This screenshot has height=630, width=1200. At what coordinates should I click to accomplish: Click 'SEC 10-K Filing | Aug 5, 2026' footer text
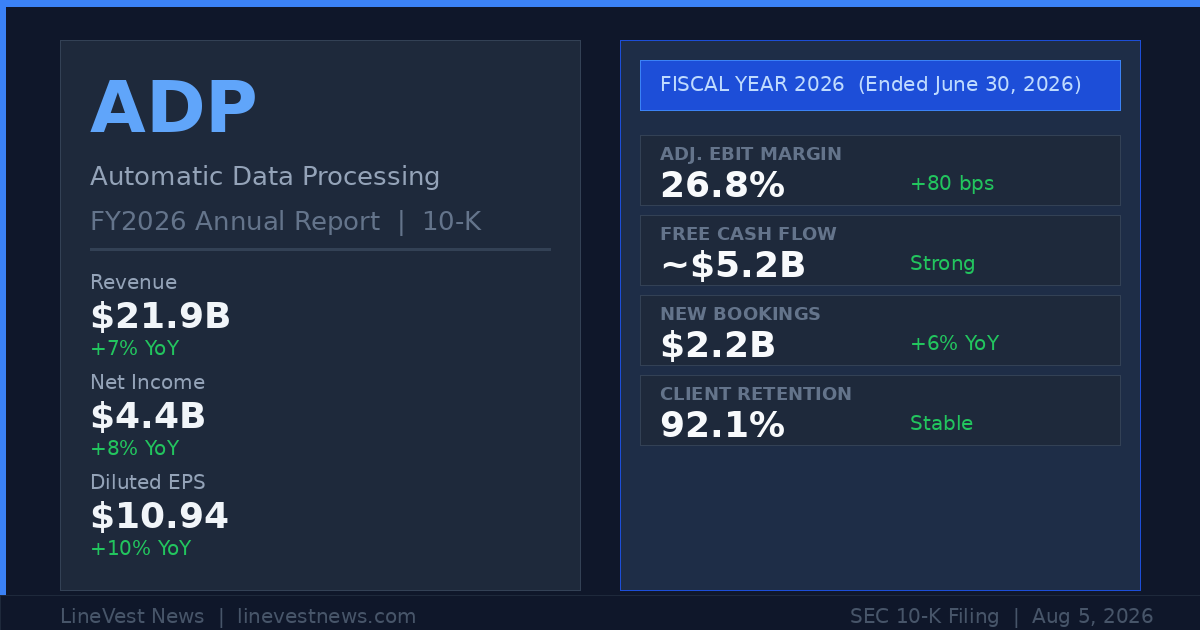pyautogui.click(x=1001, y=617)
